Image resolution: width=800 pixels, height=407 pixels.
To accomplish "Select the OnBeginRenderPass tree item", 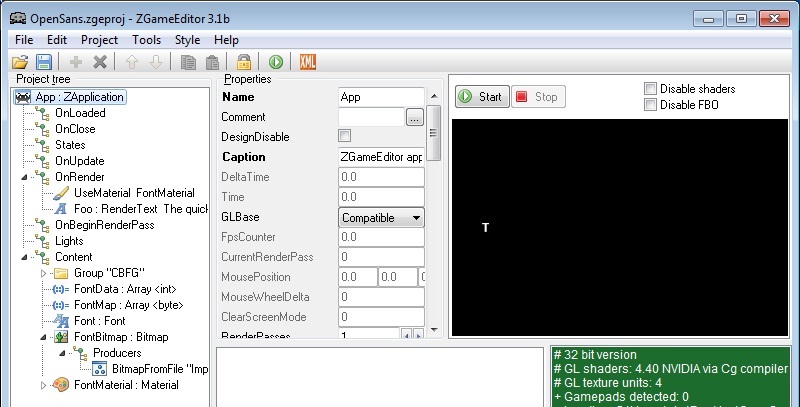I will click(x=105, y=225).
